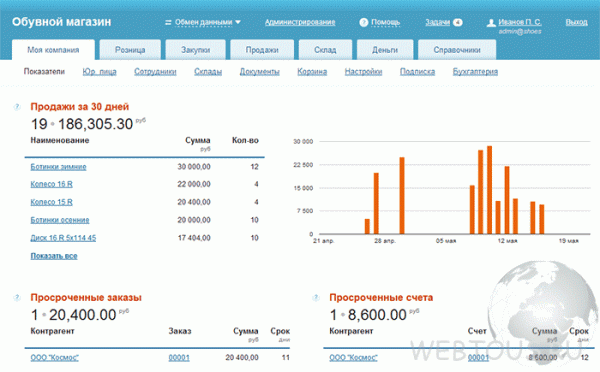Open overdue order number 00001
The image size is (600, 372).
tap(179, 357)
